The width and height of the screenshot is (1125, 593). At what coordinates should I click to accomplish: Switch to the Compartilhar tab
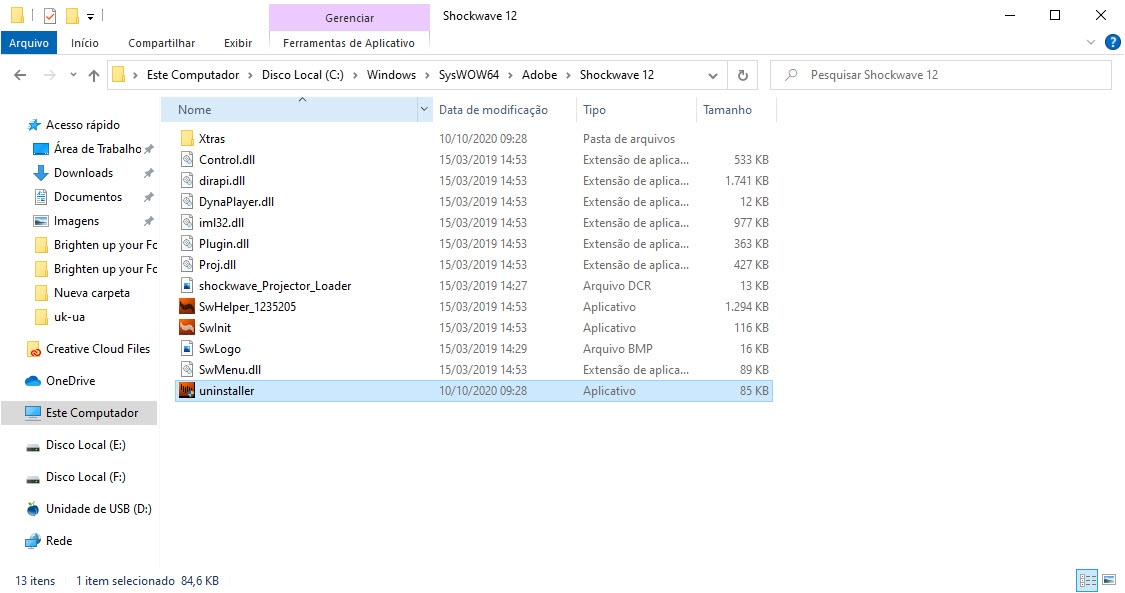pyautogui.click(x=161, y=43)
